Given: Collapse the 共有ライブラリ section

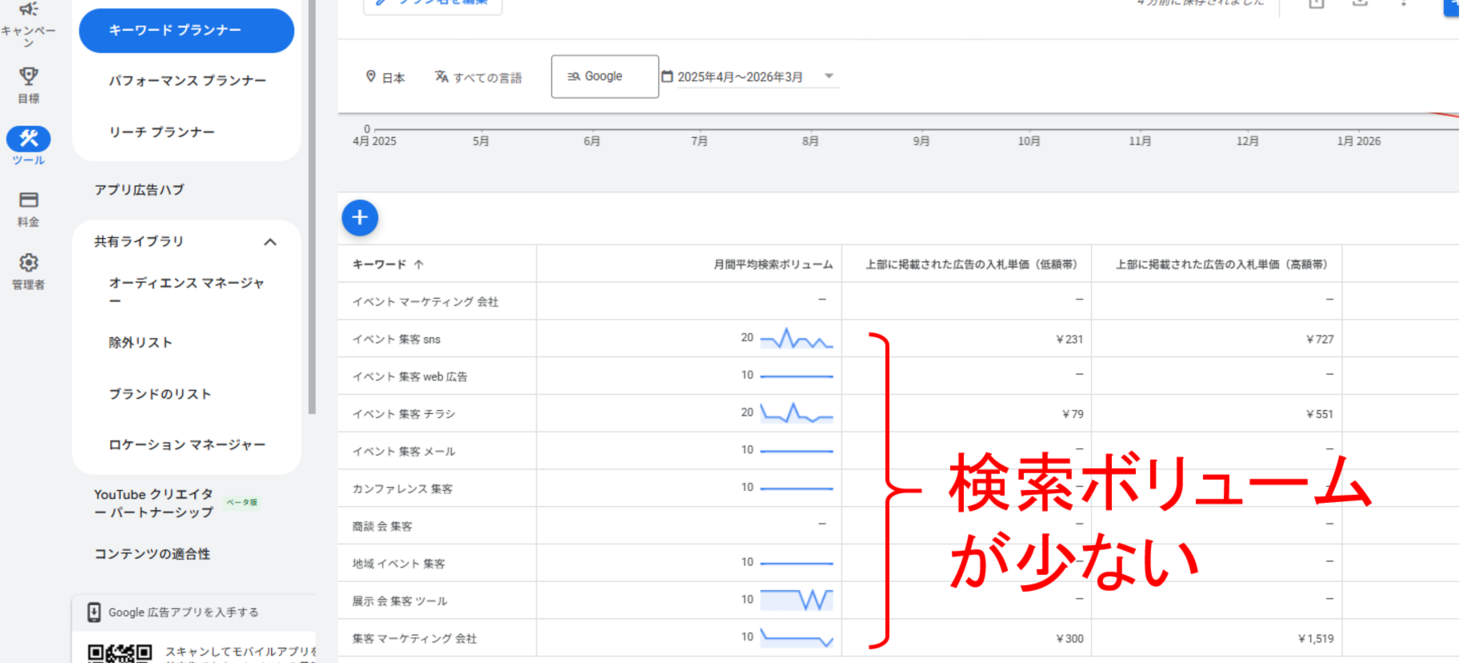Looking at the screenshot, I should tap(269, 242).
